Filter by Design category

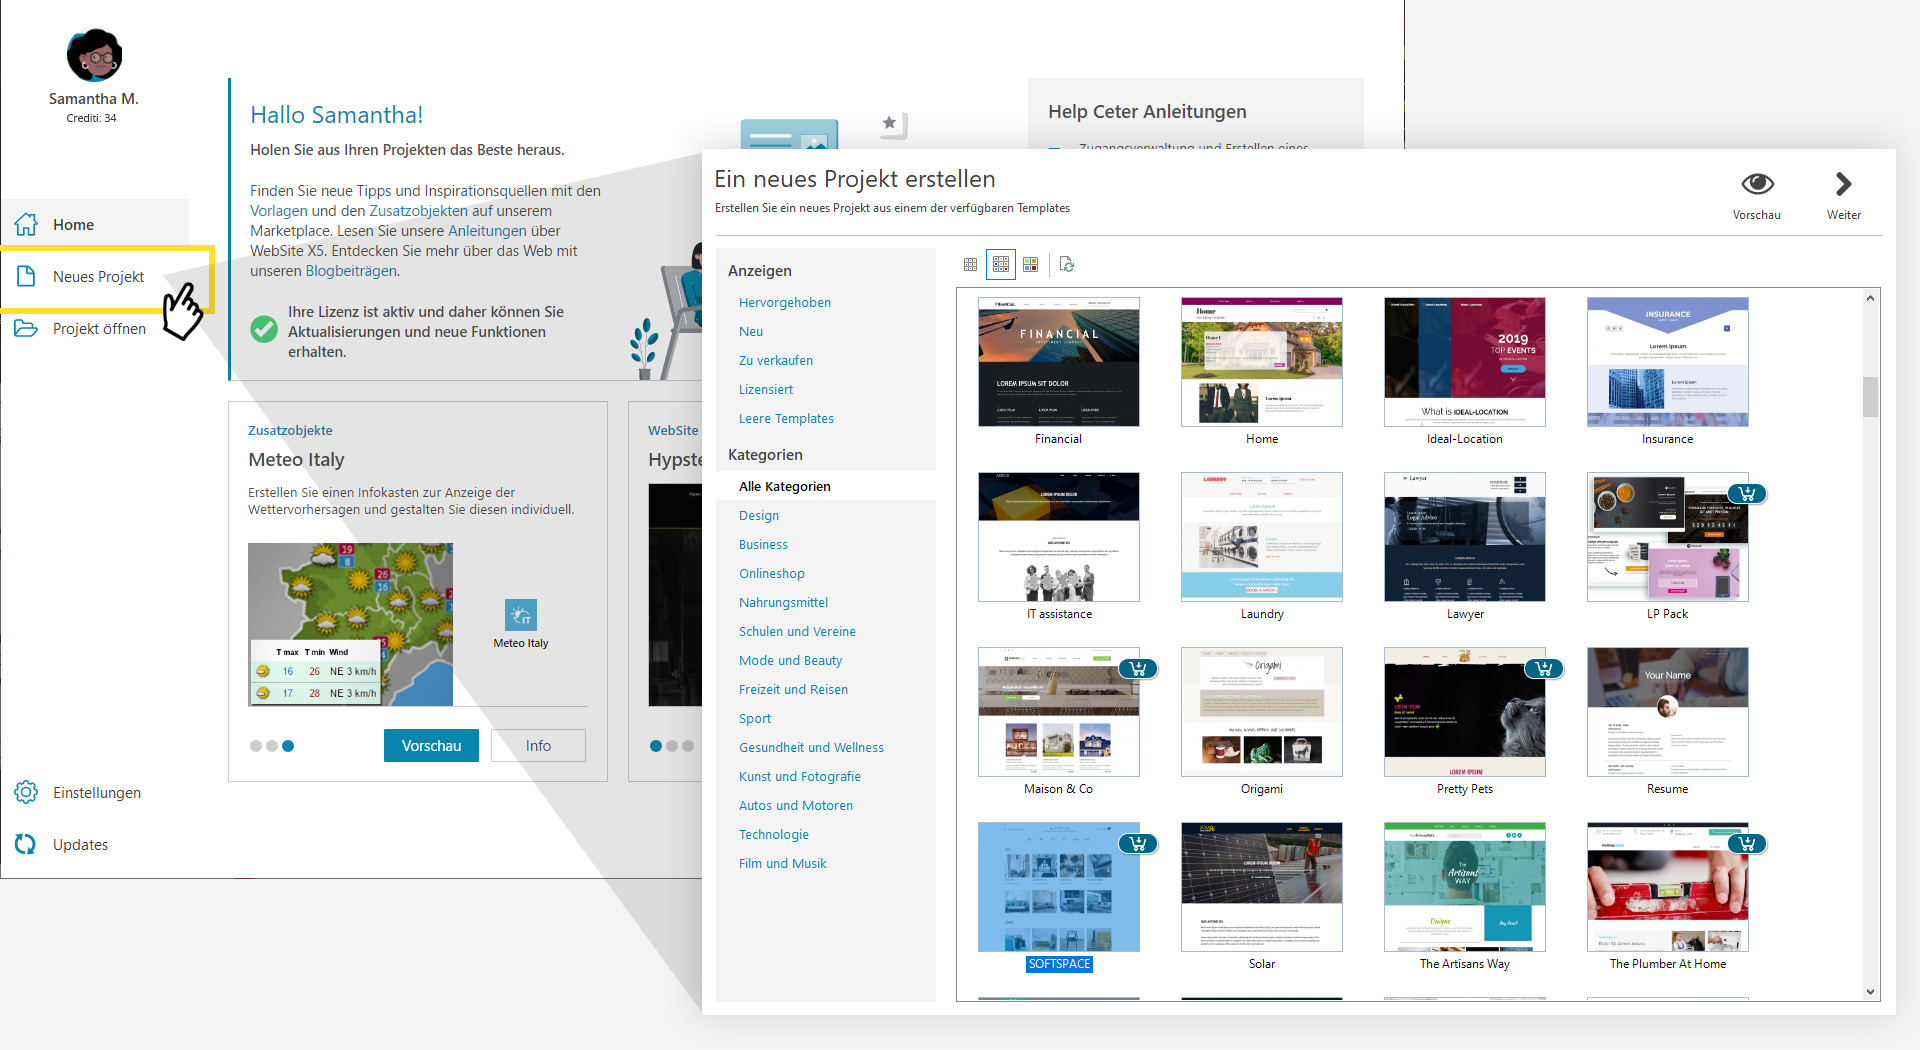coord(759,516)
